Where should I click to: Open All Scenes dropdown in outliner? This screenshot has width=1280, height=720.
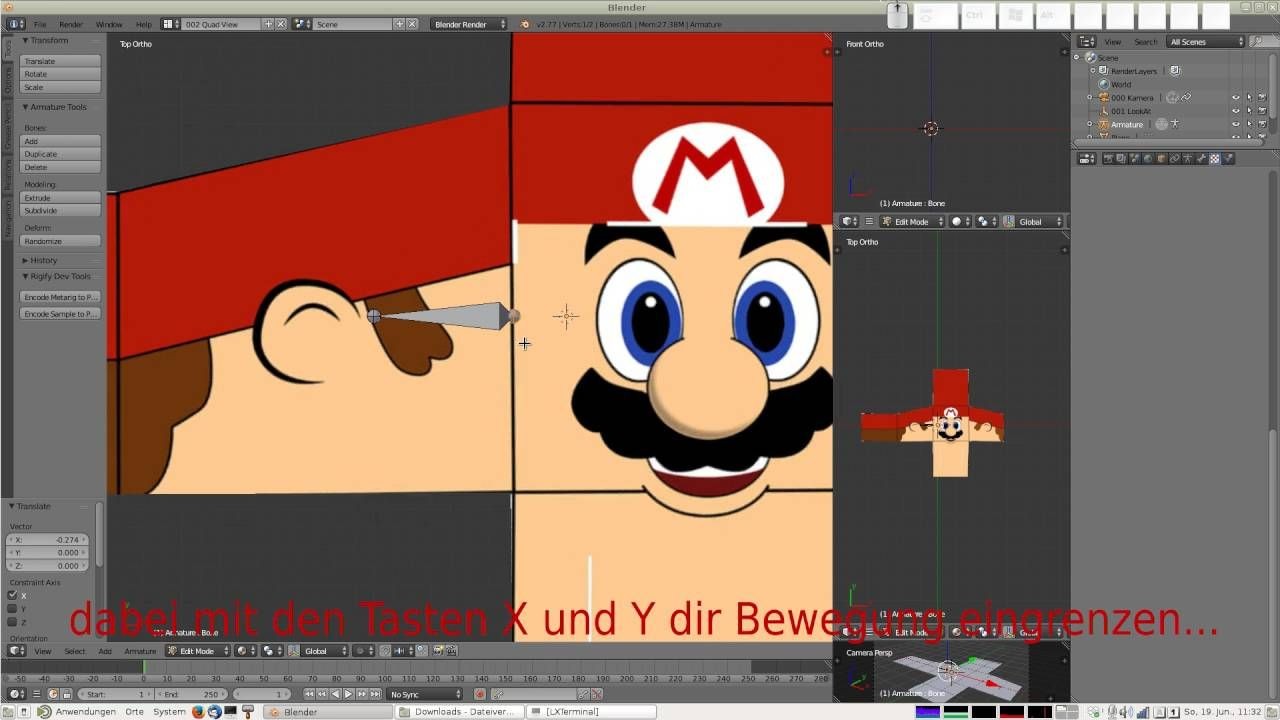pyautogui.click(x=1206, y=42)
